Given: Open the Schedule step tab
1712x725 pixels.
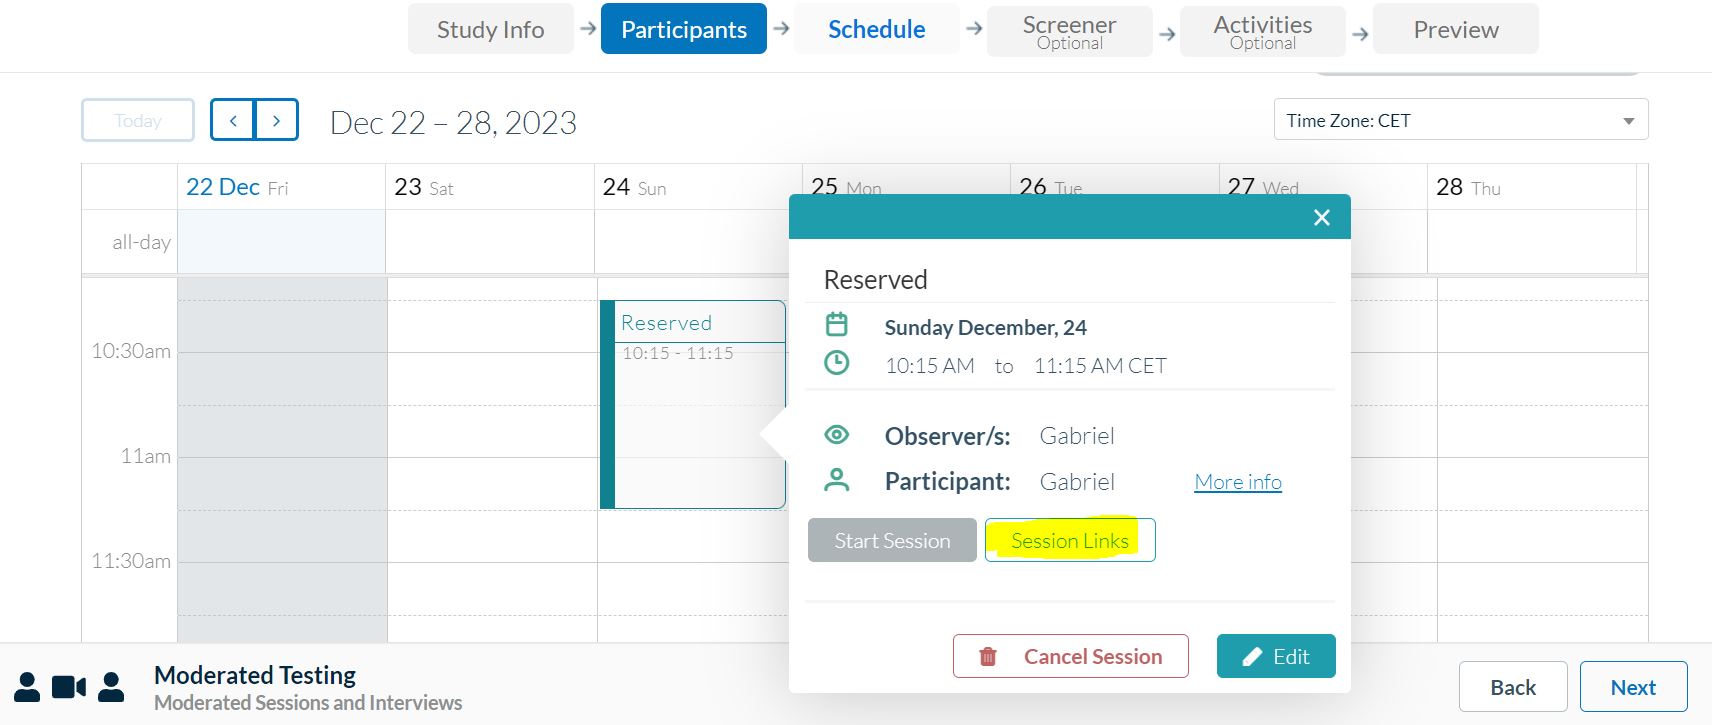Looking at the screenshot, I should tap(876, 29).
